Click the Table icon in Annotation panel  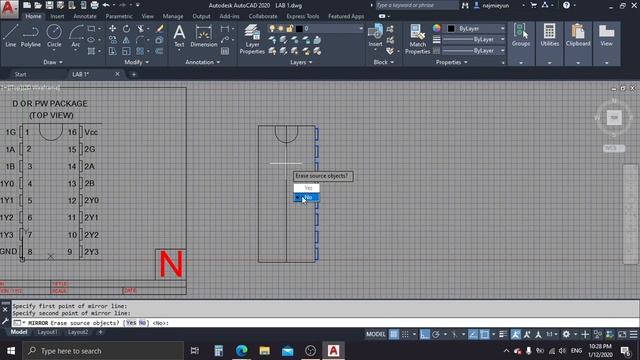tap(225, 51)
